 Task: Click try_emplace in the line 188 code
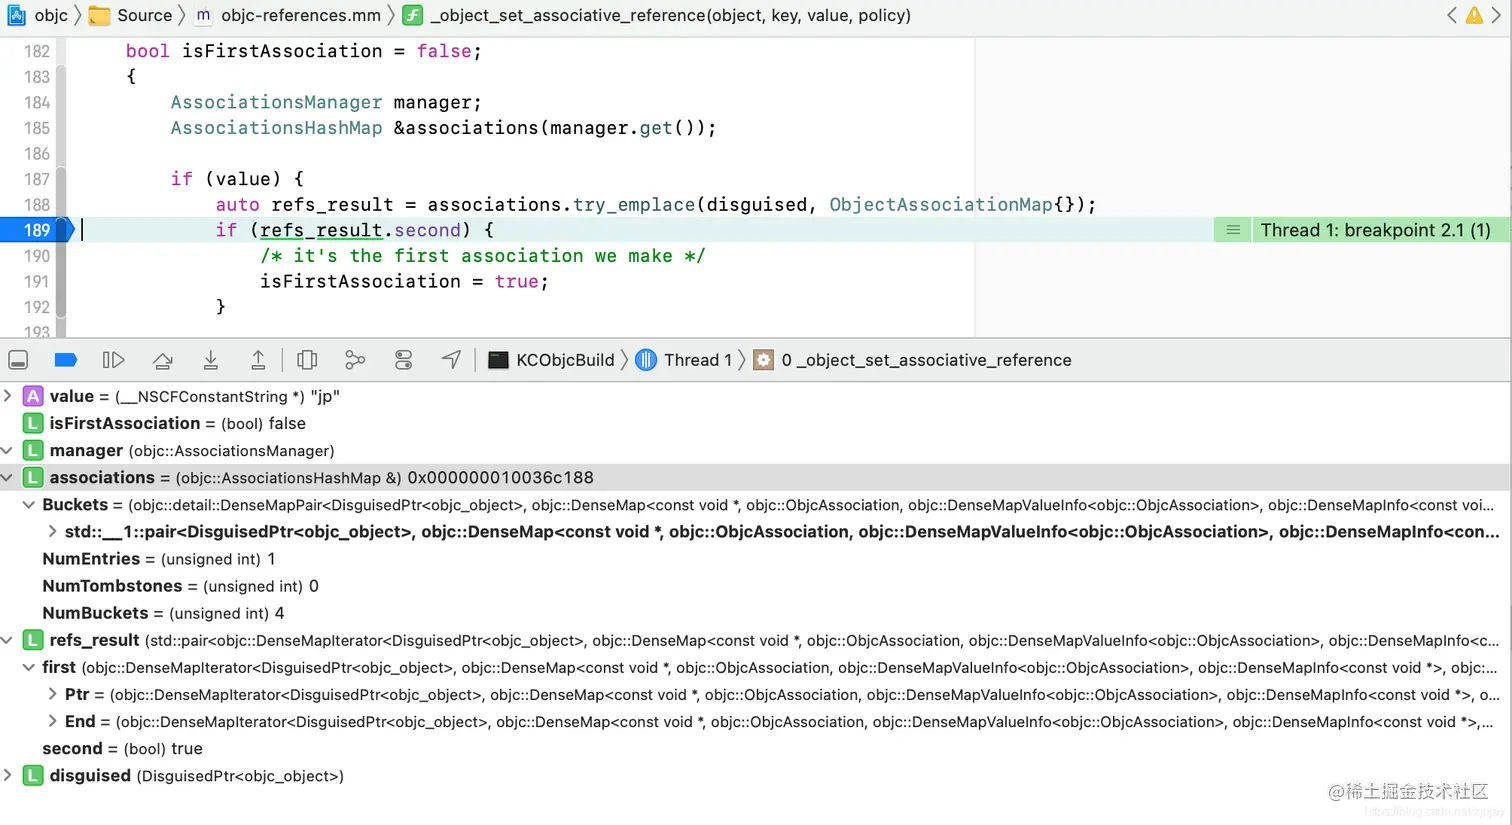pos(634,204)
